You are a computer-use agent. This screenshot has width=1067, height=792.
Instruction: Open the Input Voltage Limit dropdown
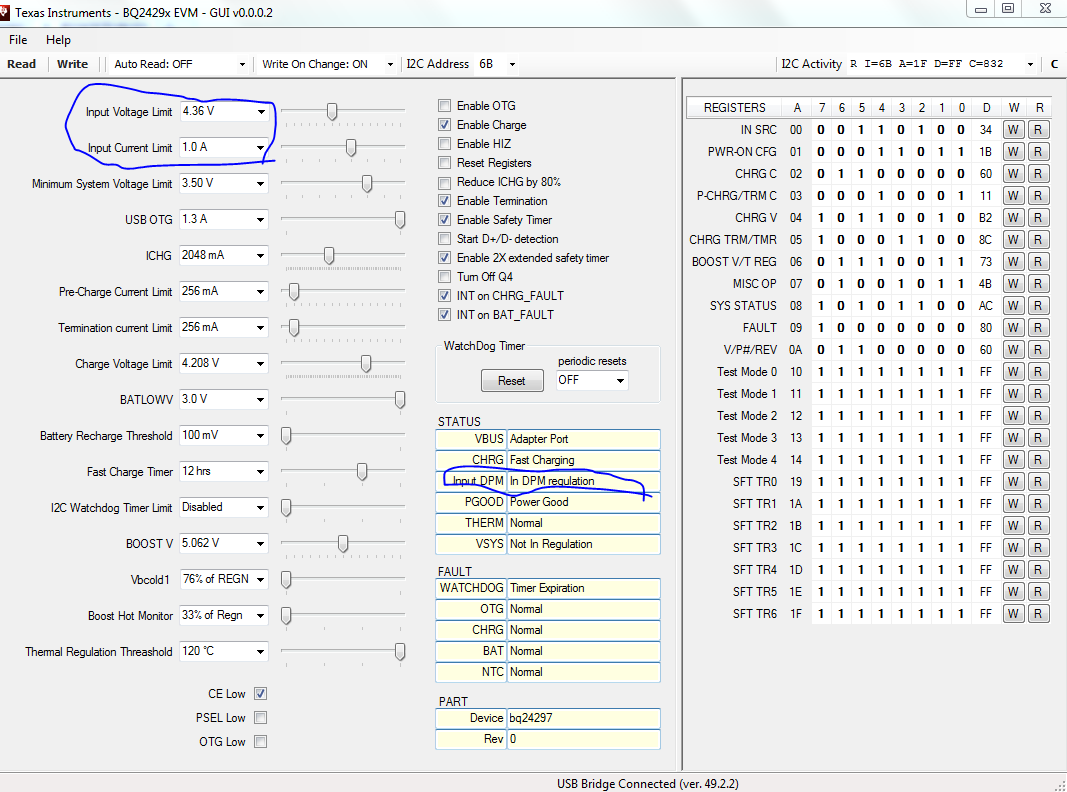pyautogui.click(x=261, y=112)
